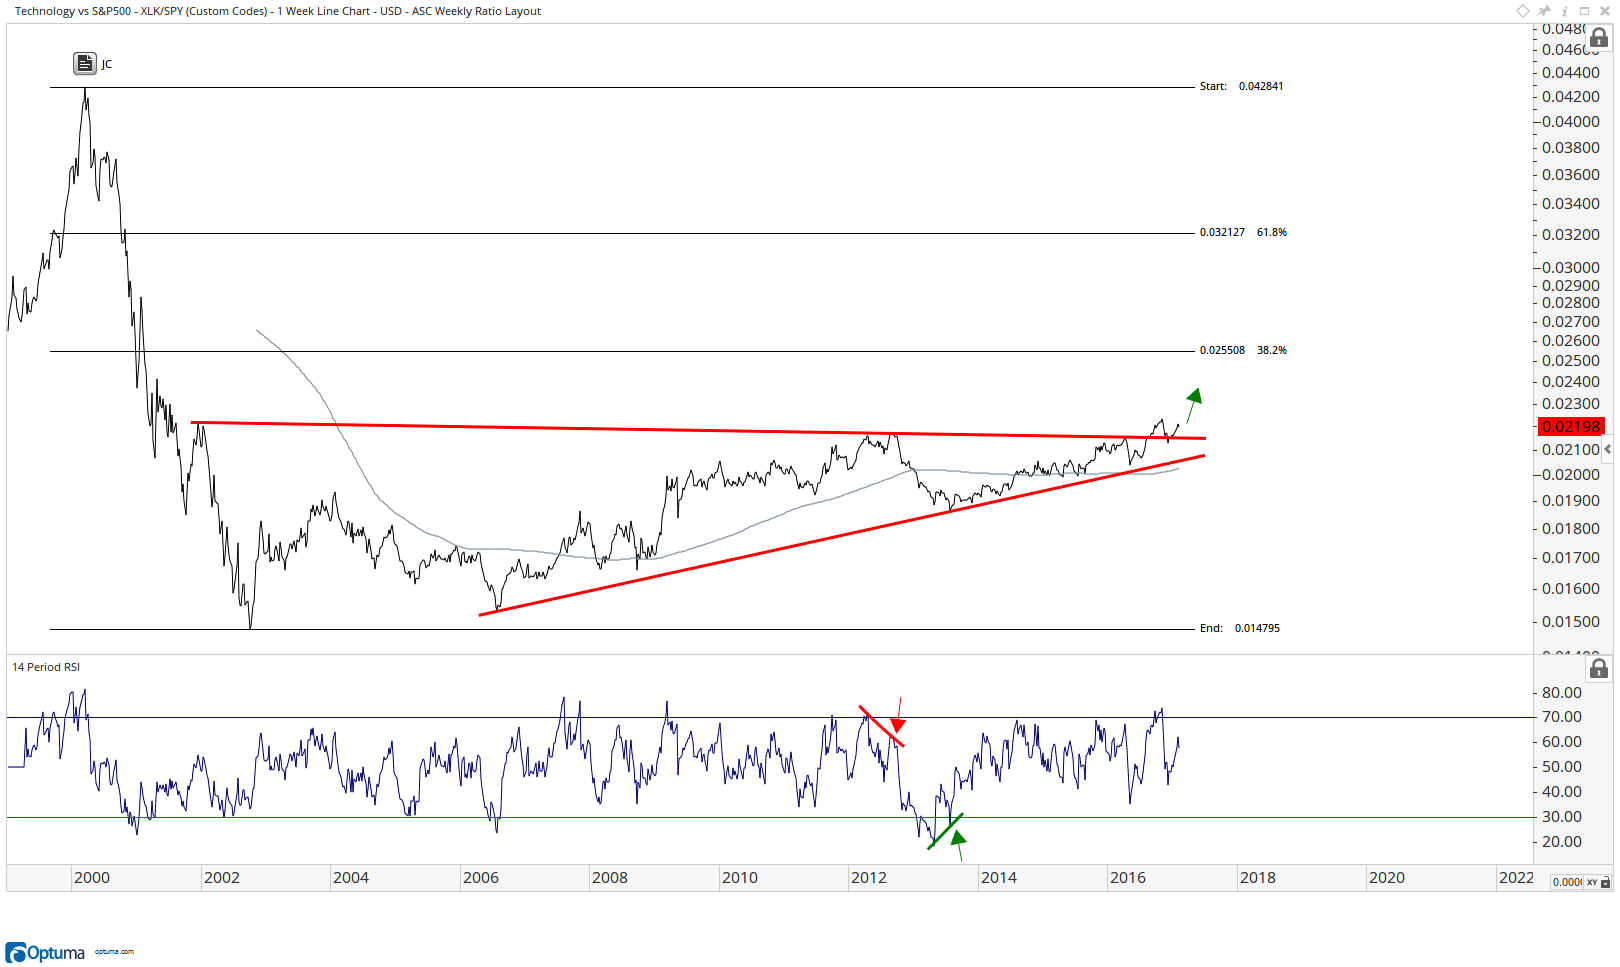Click the 70.00 level on RSI scale

coord(1562,717)
